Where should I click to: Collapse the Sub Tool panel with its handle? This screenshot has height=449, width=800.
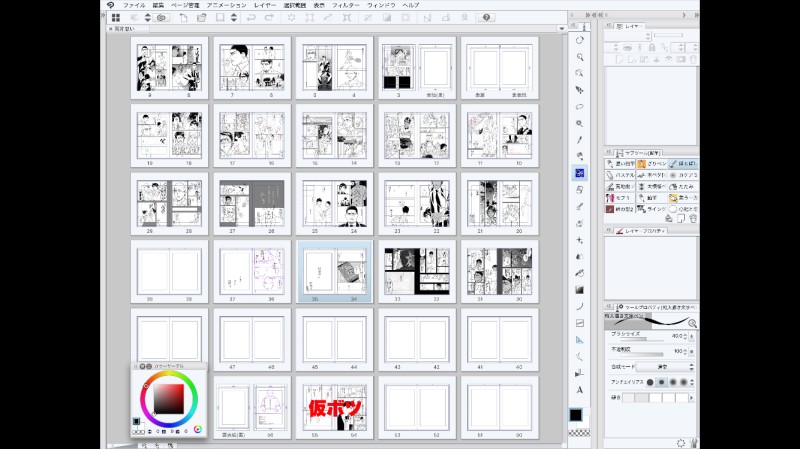pyautogui.click(x=609, y=153)
